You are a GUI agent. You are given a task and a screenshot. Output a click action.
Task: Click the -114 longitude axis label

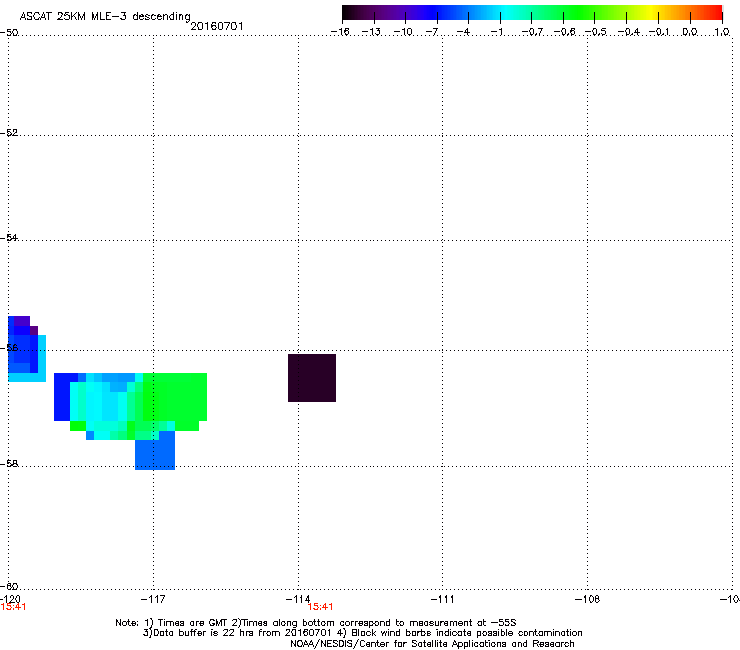click(x=298, y=599)
